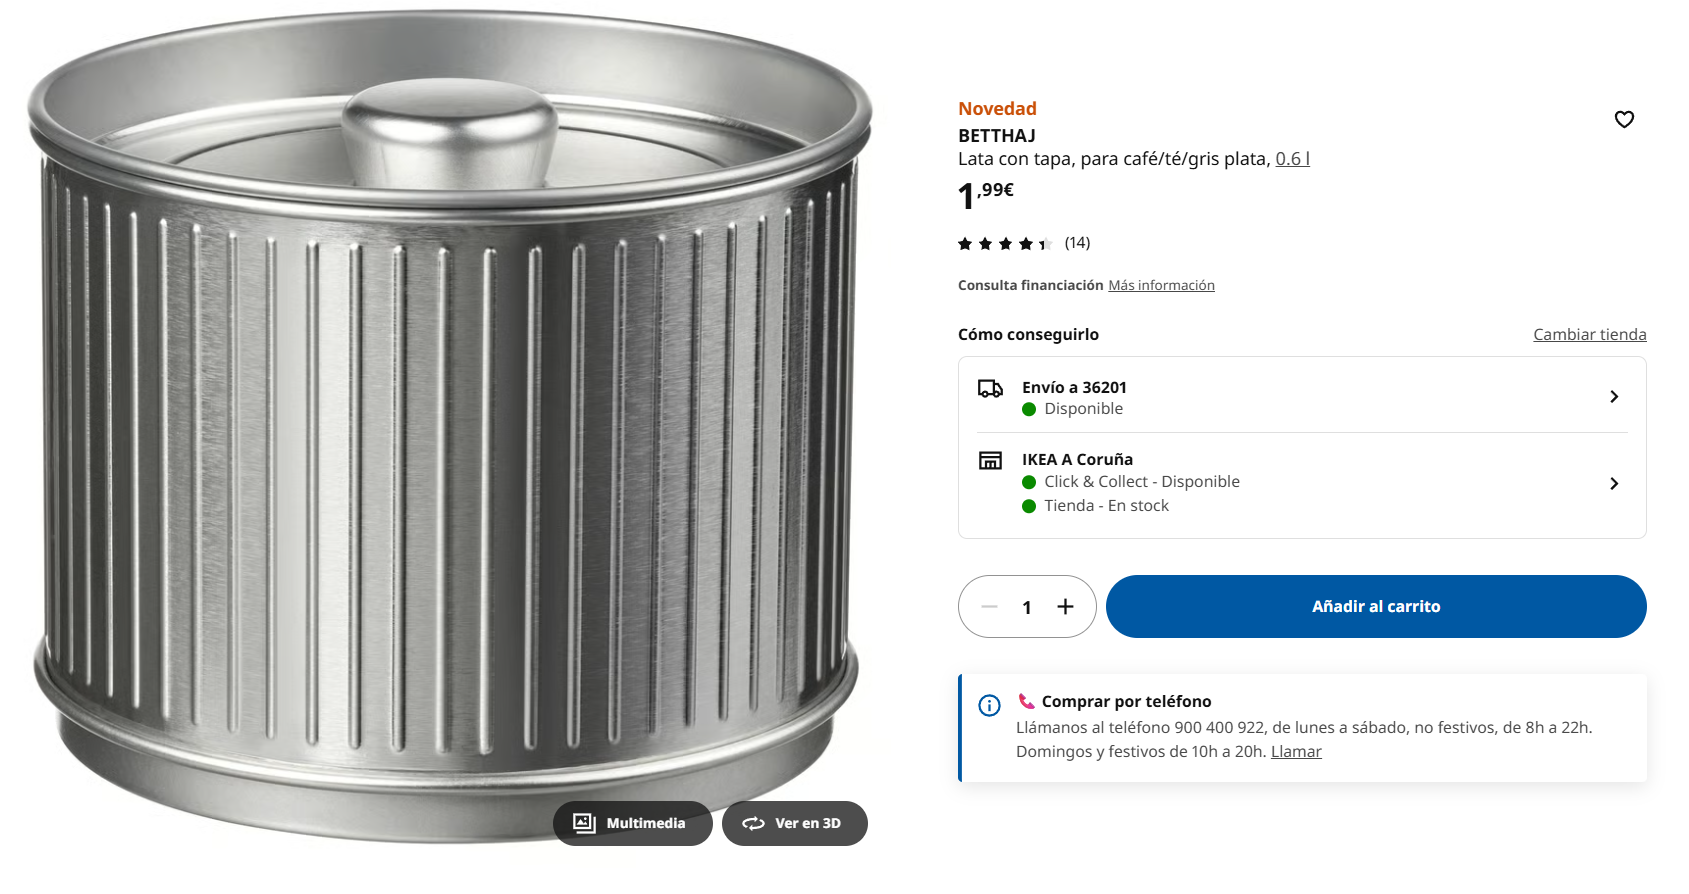The width and height of the screenshot is (1689, 894).
Task: Add product to favorites with heart icon
Action: tap(1624, 120)
